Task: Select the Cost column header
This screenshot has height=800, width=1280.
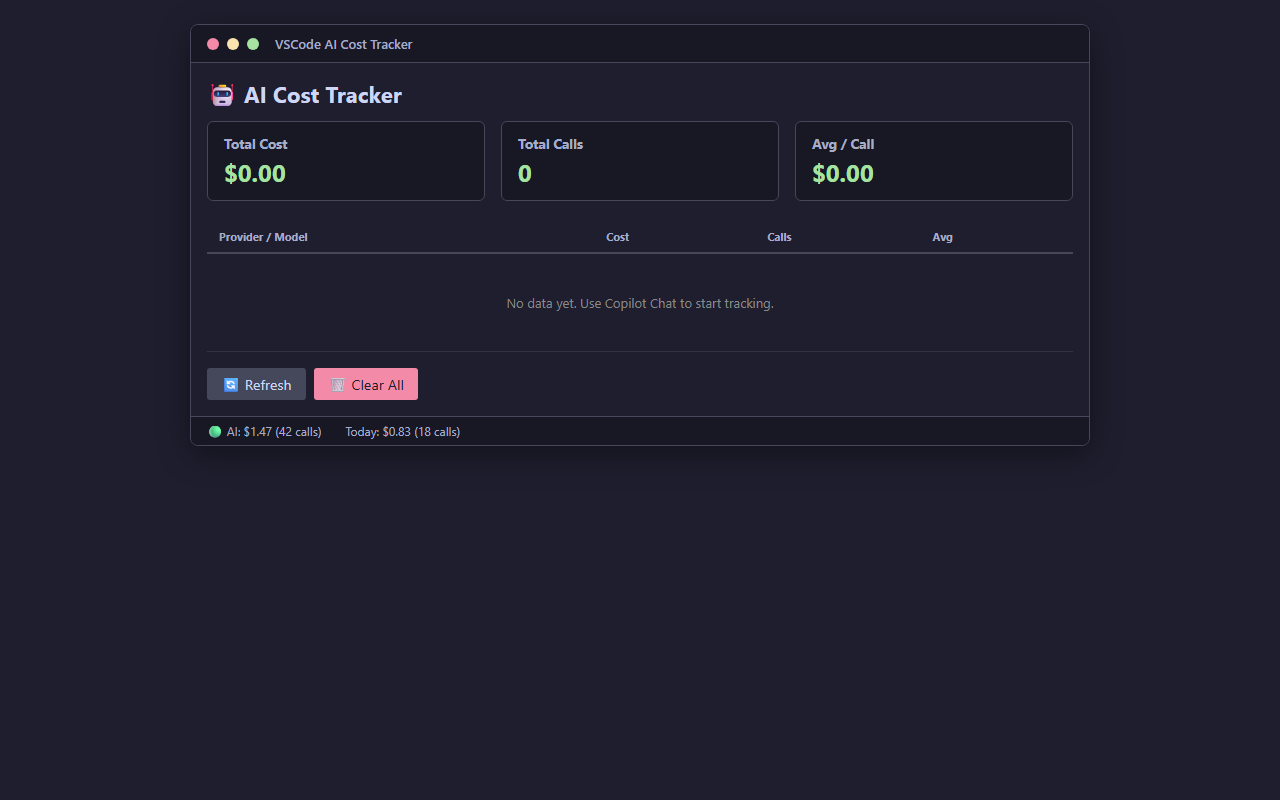Action: 618,237
